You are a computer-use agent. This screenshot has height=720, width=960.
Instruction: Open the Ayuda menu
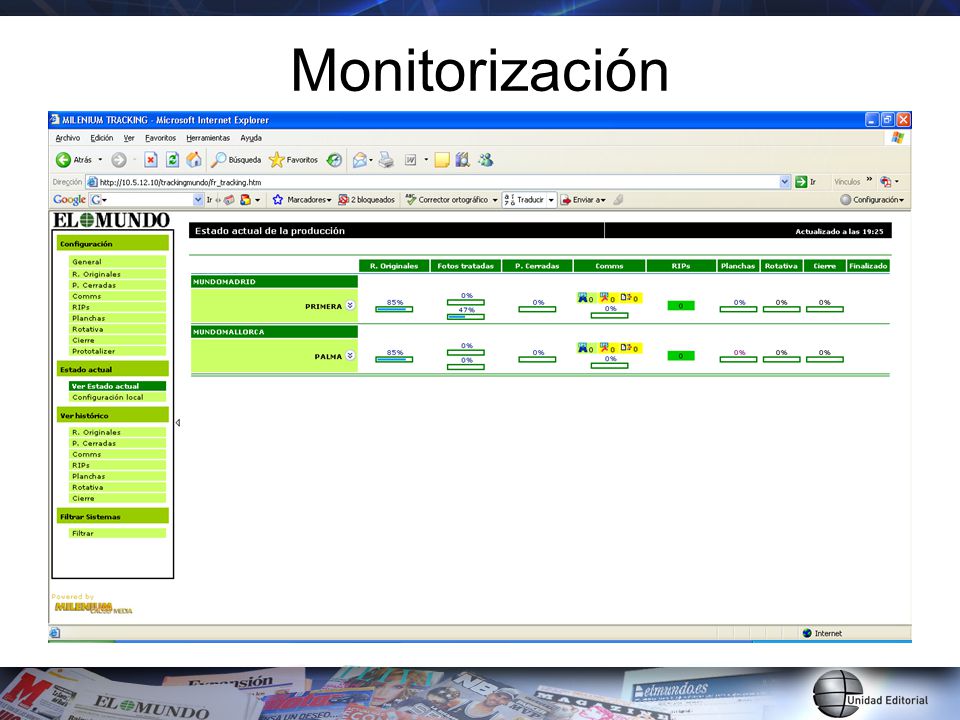(x=251, y=138)
